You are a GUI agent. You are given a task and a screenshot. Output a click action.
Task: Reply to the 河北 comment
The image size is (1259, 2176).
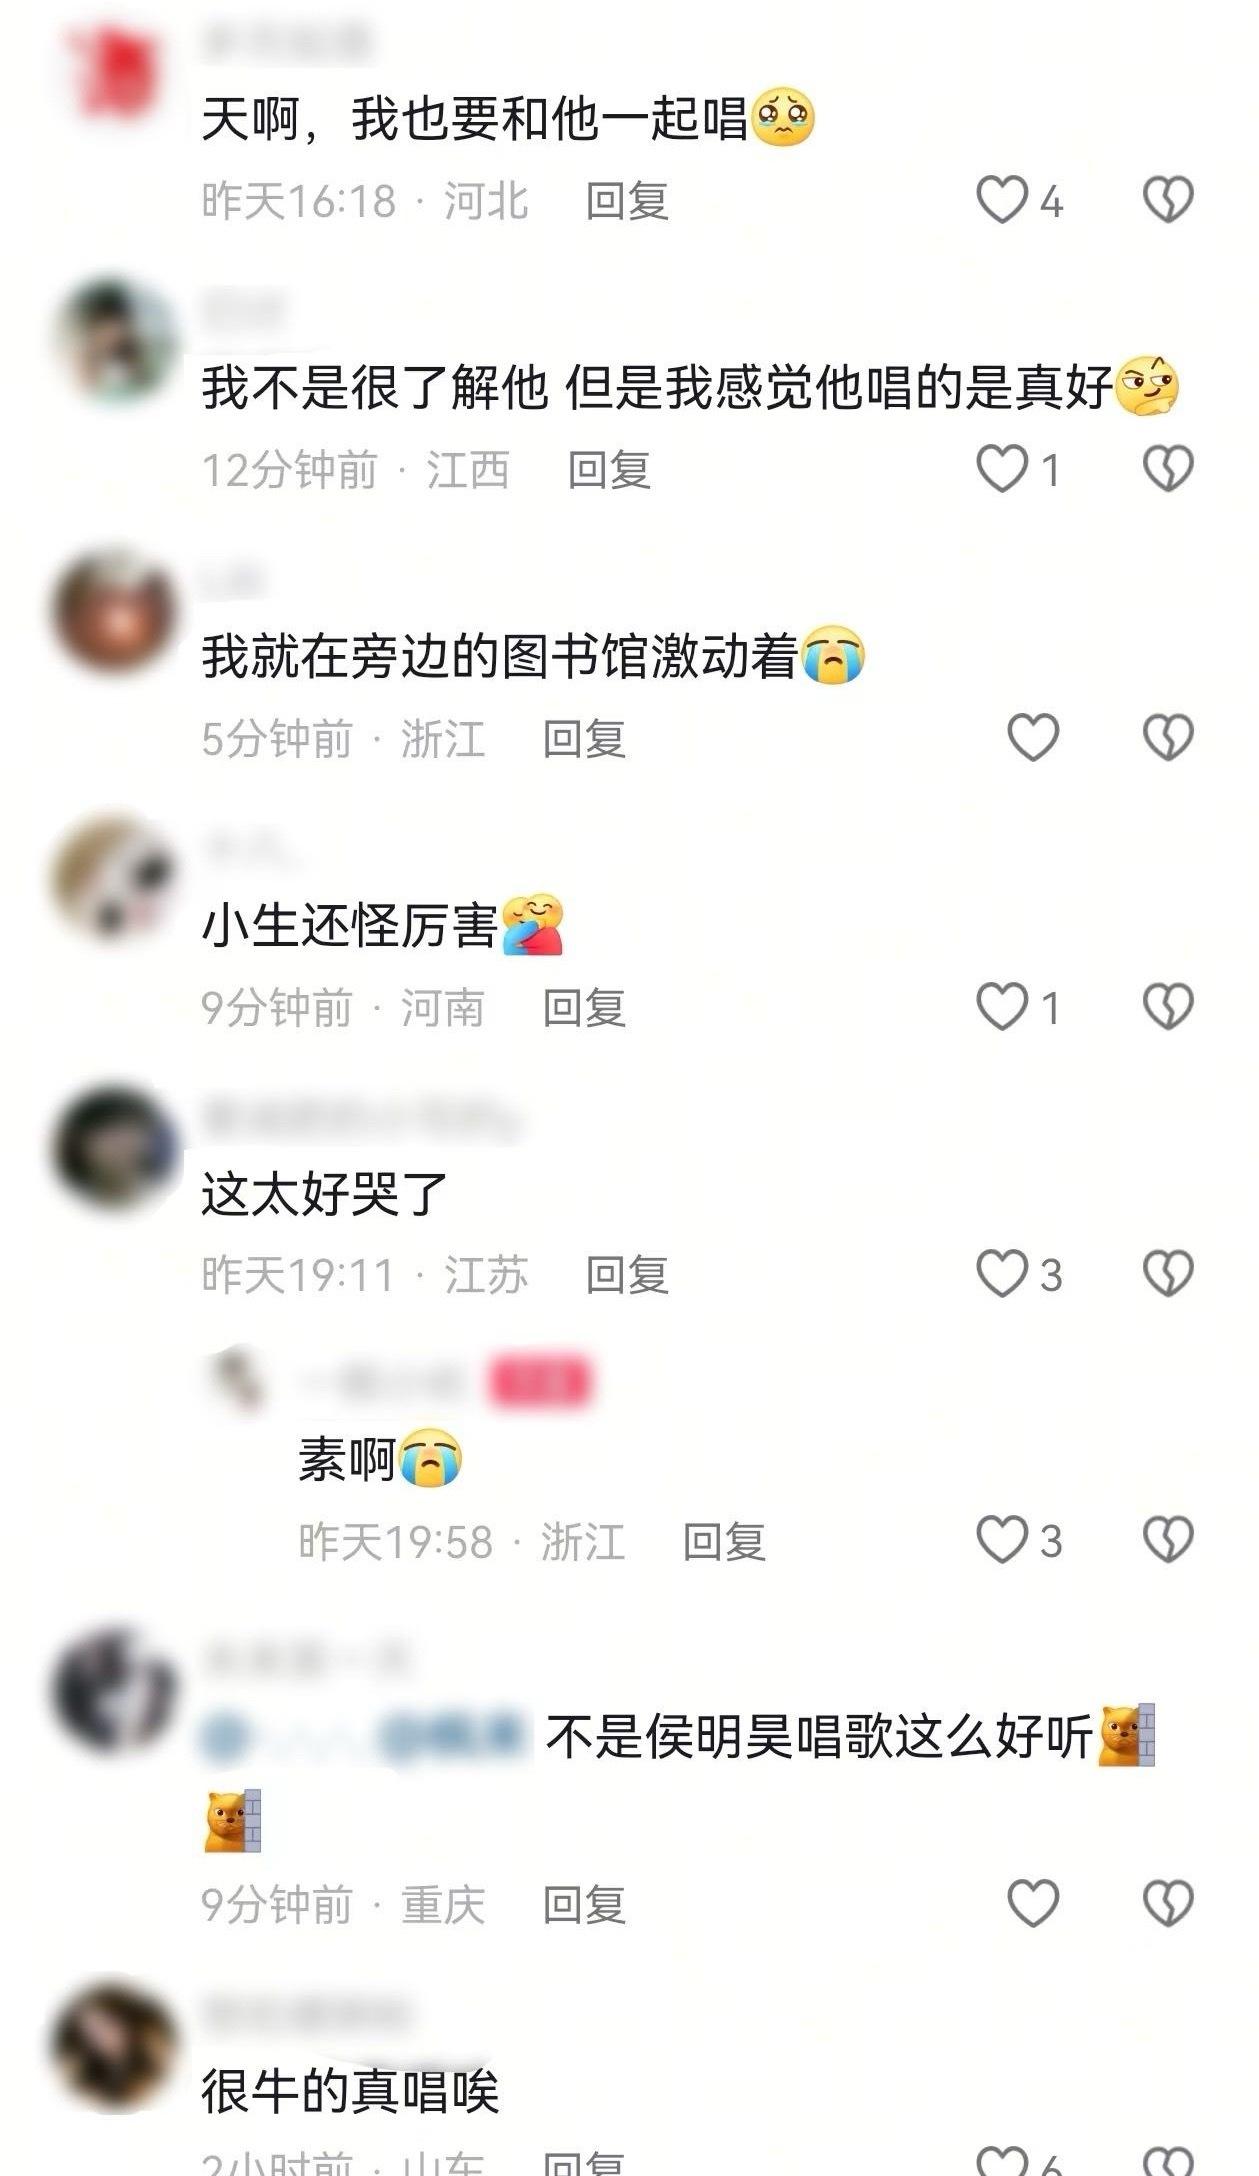point(627,201)
